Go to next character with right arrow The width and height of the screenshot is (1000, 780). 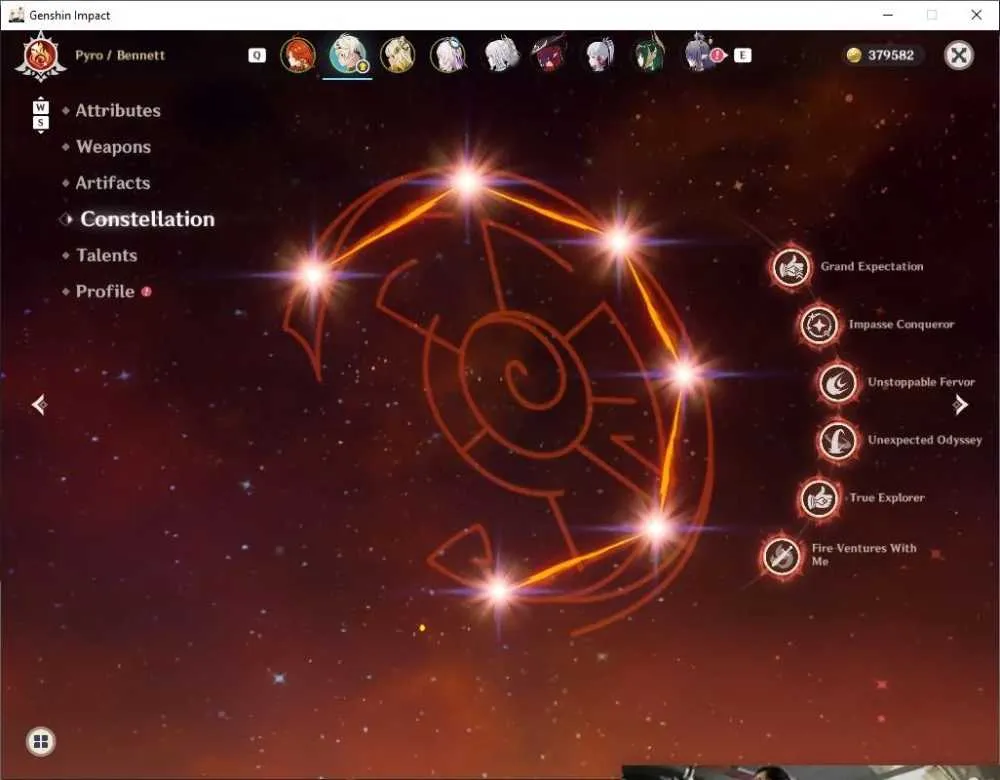(x=960, y=404)
